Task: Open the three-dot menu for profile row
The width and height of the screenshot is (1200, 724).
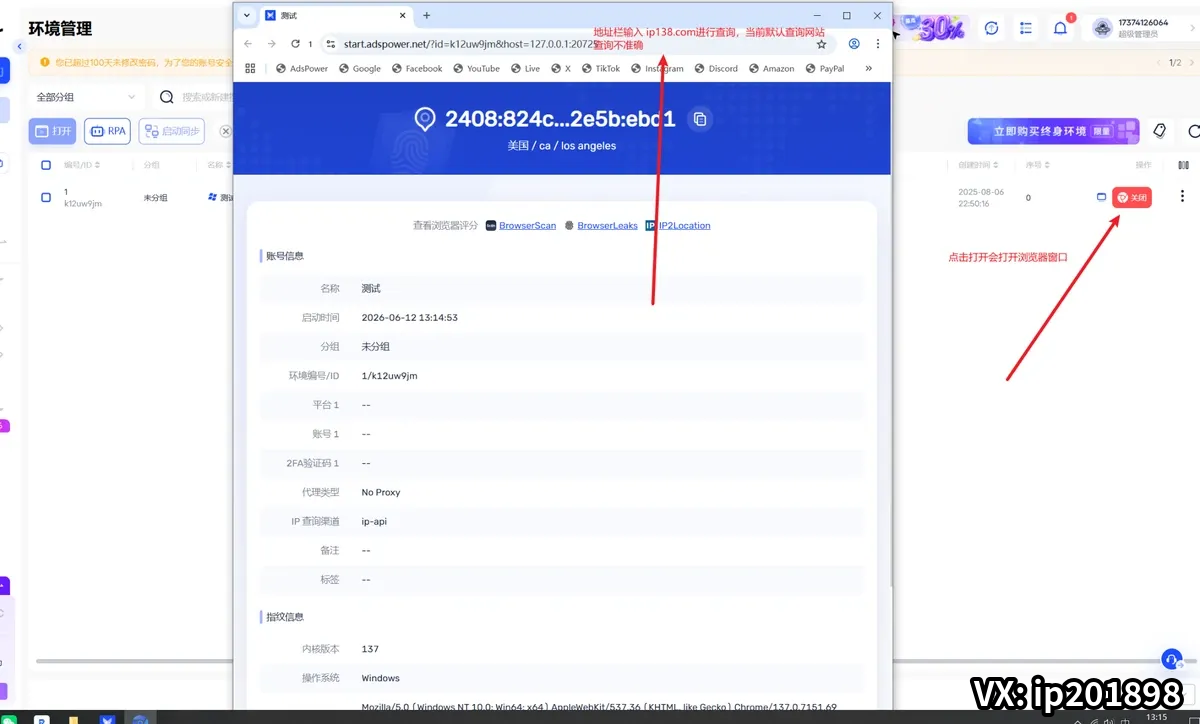Action: click(x=1183, y=197)
